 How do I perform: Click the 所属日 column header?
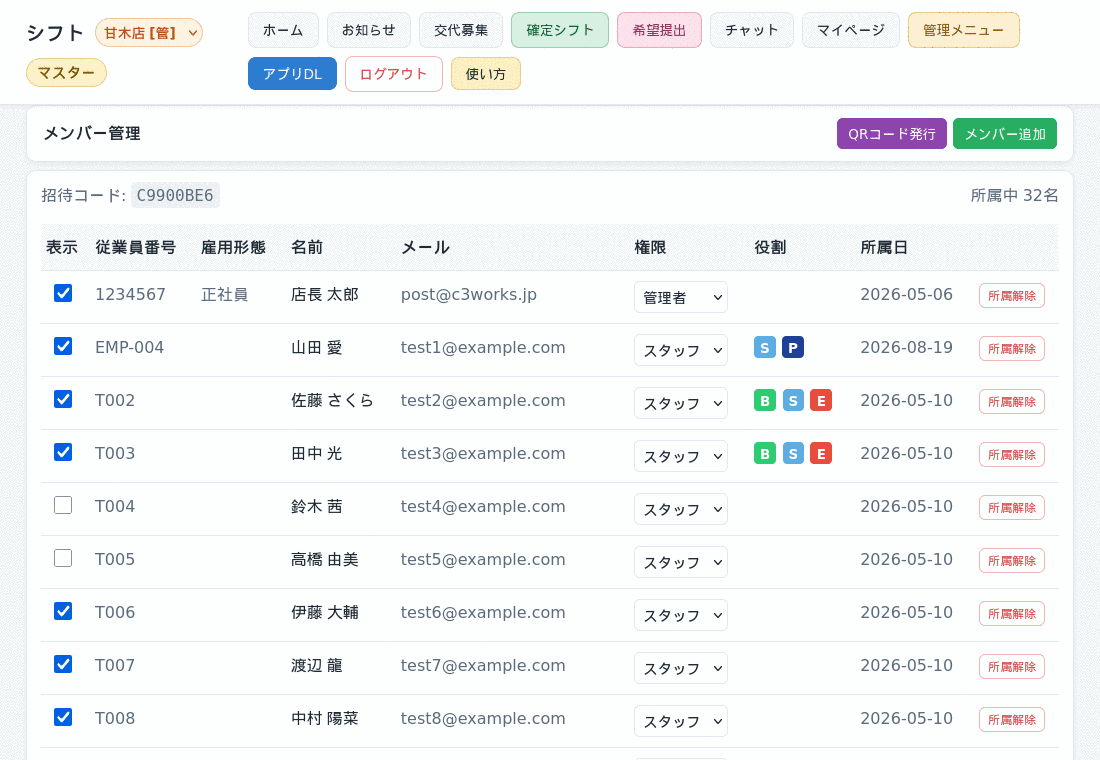884,247
